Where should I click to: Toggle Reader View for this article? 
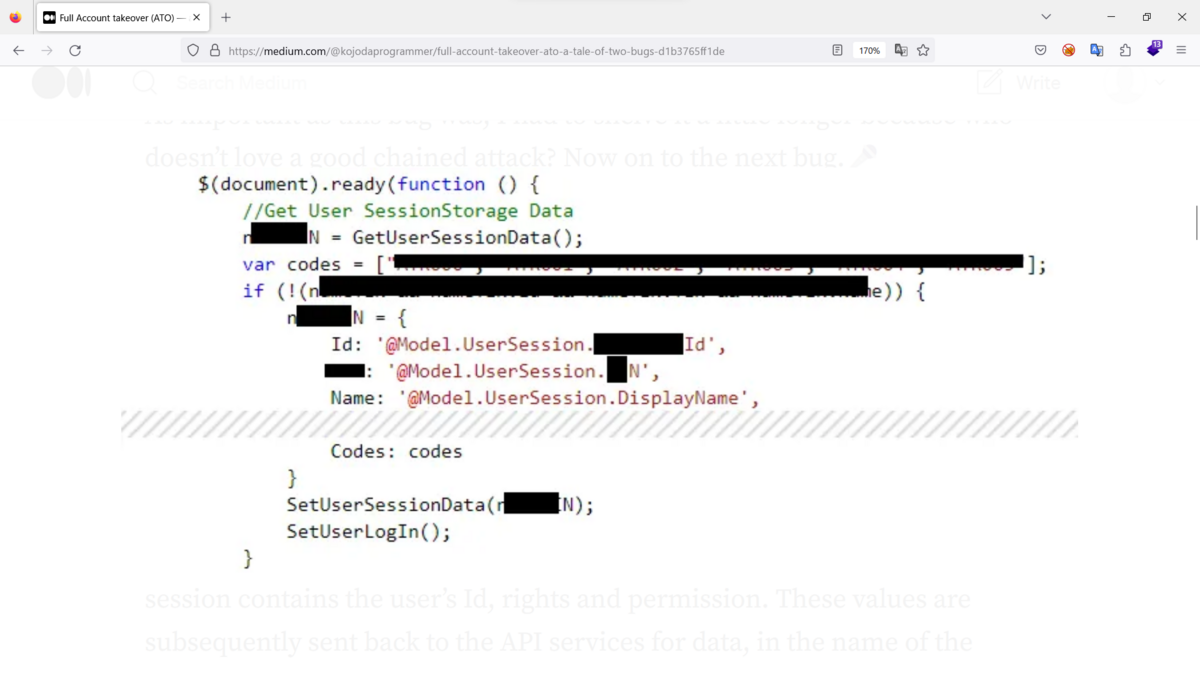click(x=838, y=50)
